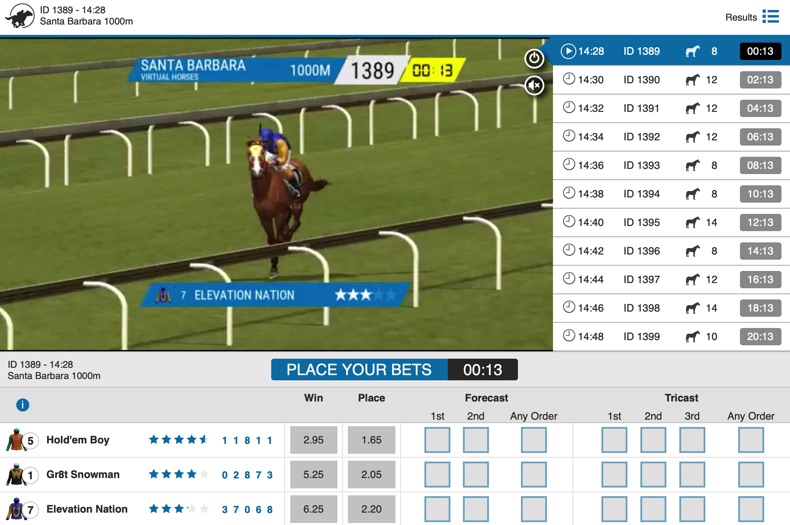
Task: Select the 14:32 ID 1391 race
Action: click(x=671, y=108)
